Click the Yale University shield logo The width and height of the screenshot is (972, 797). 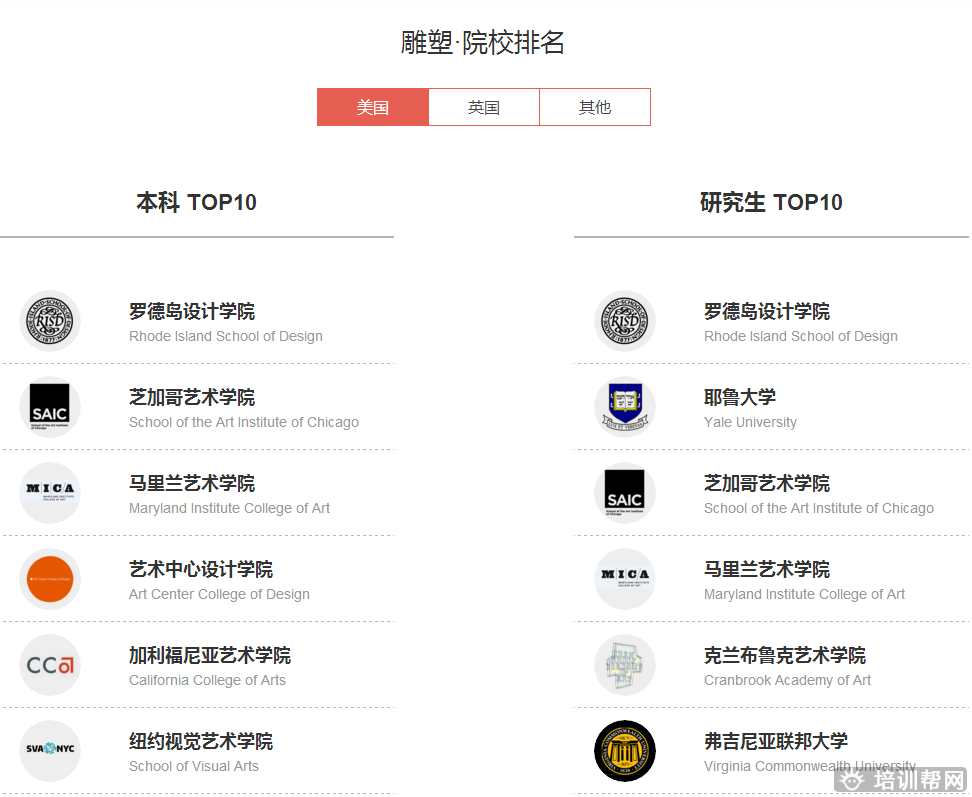(625, 407)
